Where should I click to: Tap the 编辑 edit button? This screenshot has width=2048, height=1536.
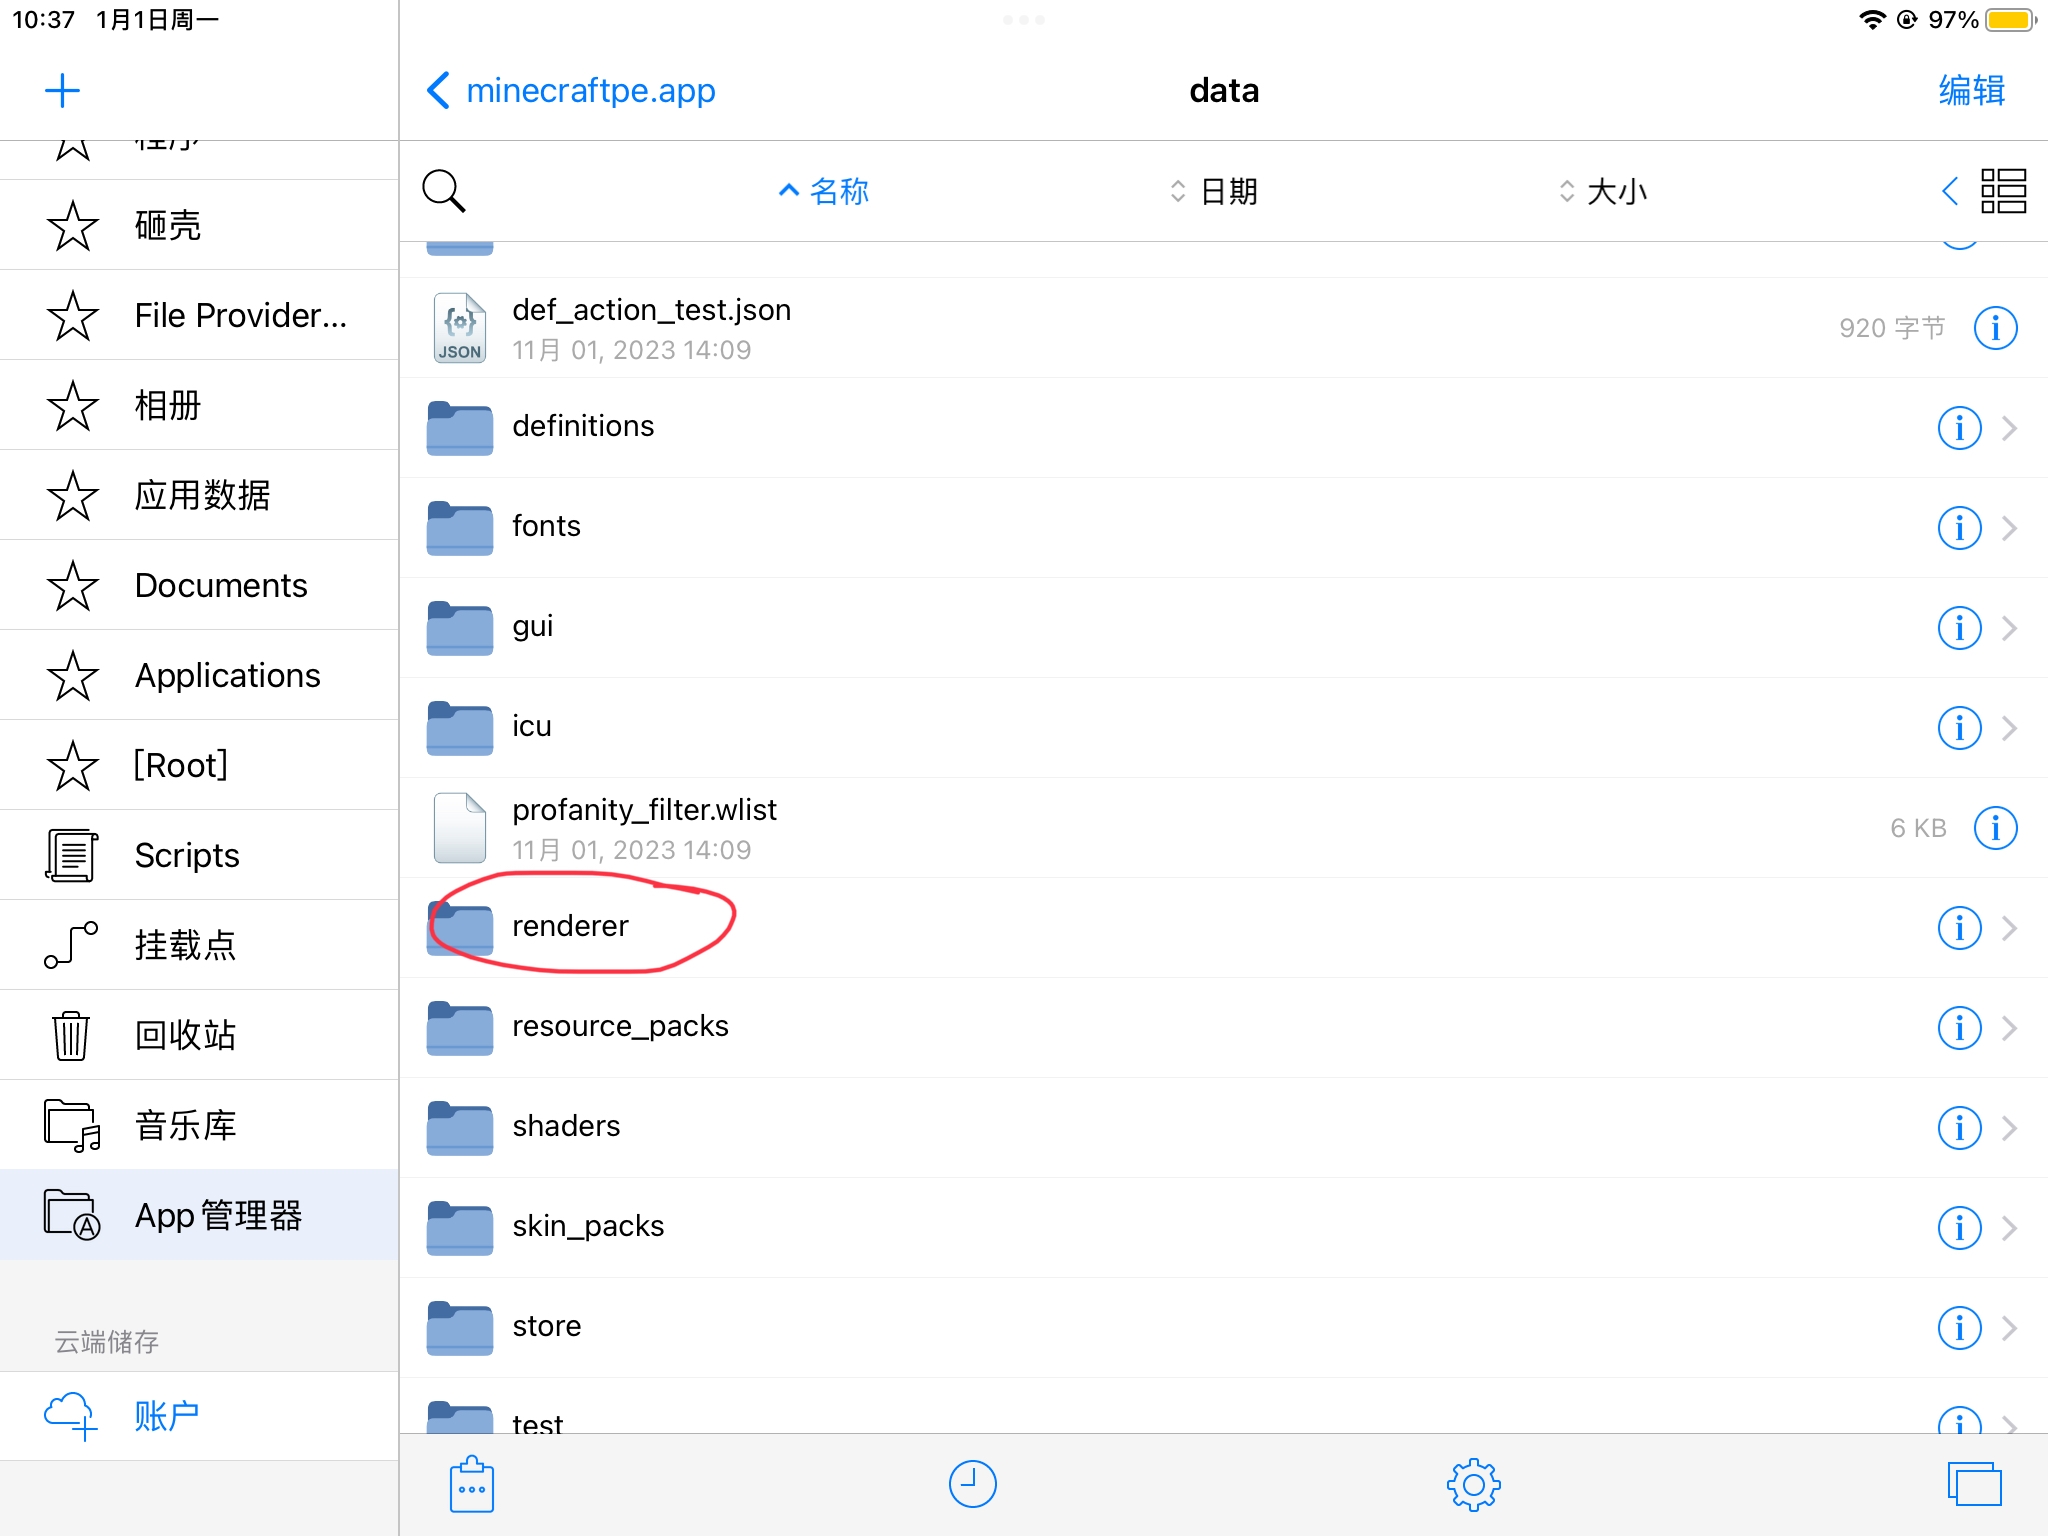click(x=1971, y=91)
